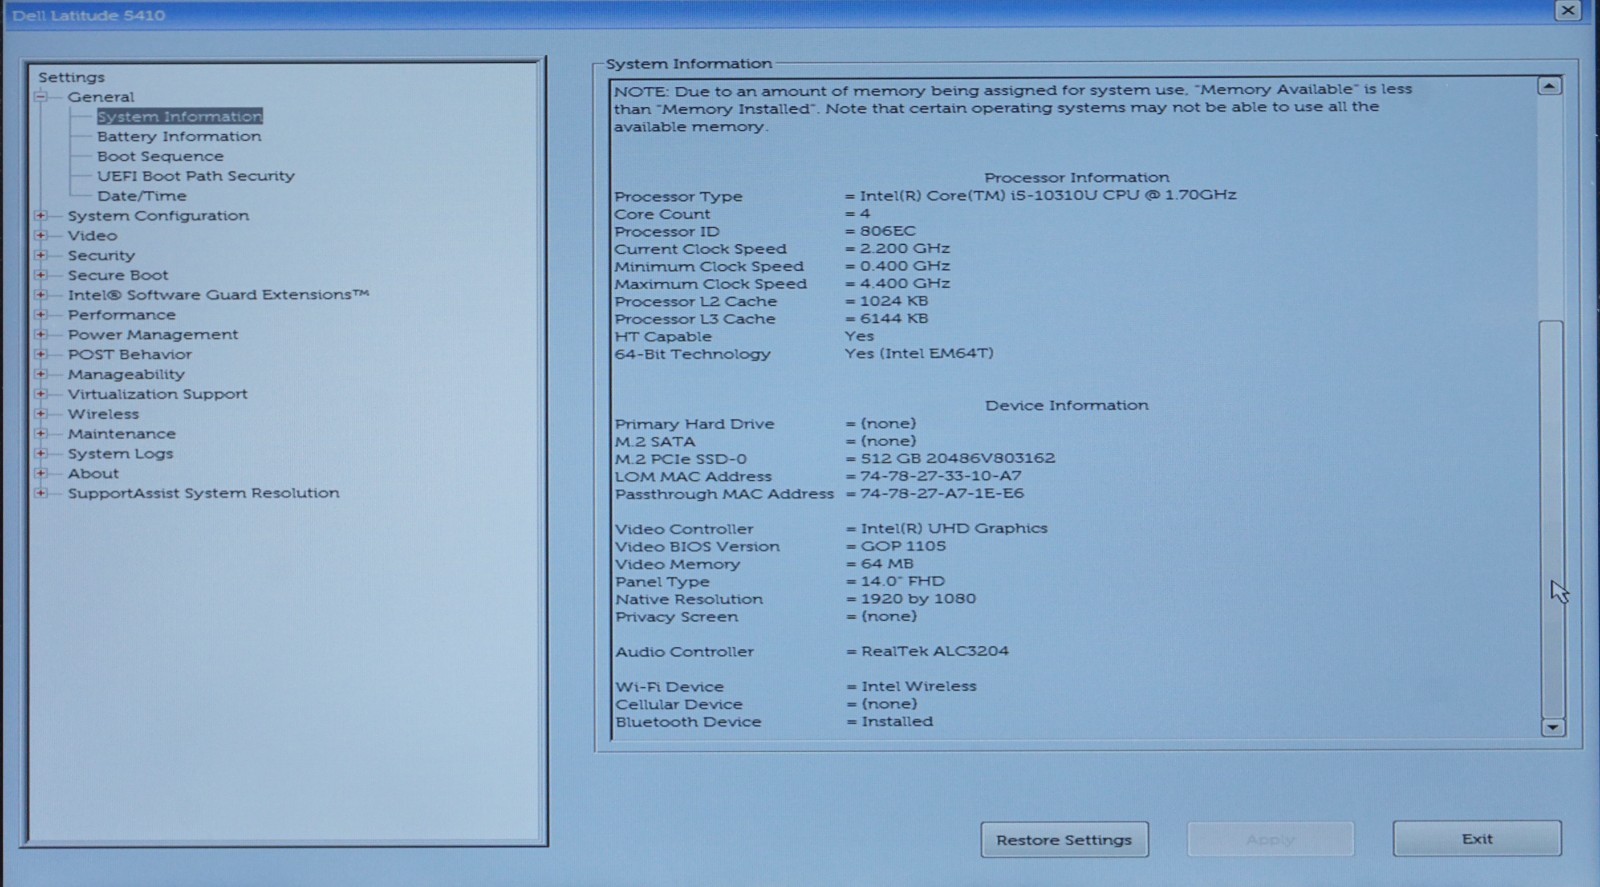Screen dimensions: 1600x887
Task: Click the scroll up arrow
Action: [x=1549, y=87]
